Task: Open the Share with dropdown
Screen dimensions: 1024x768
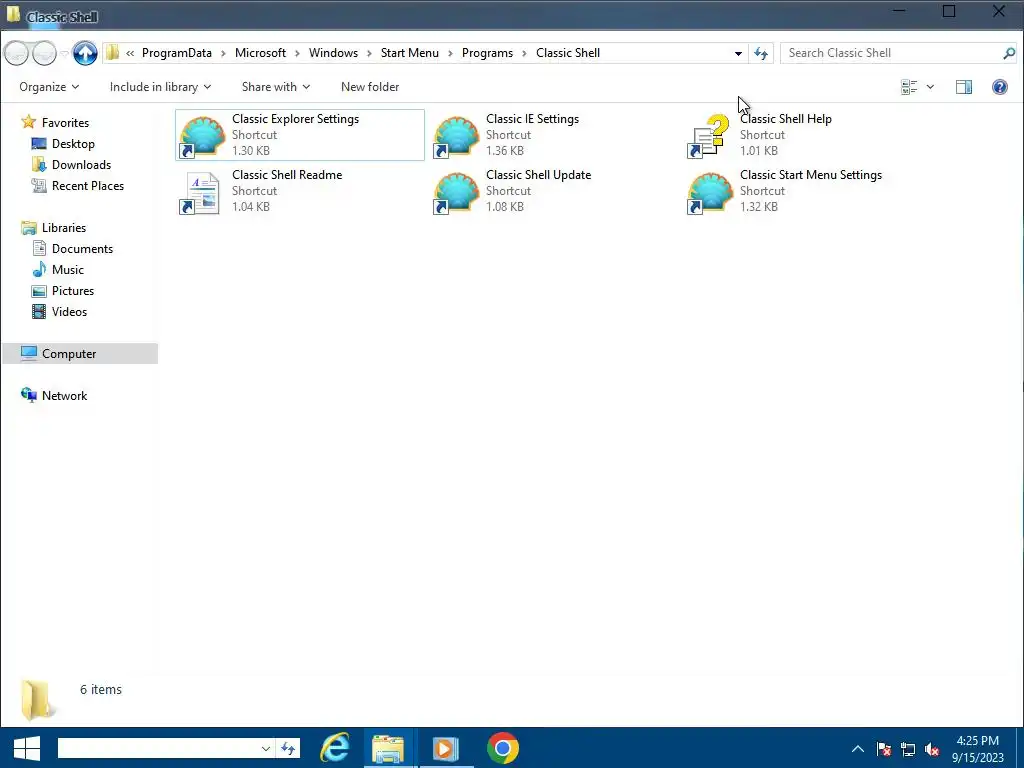Action: click(276, 87)
